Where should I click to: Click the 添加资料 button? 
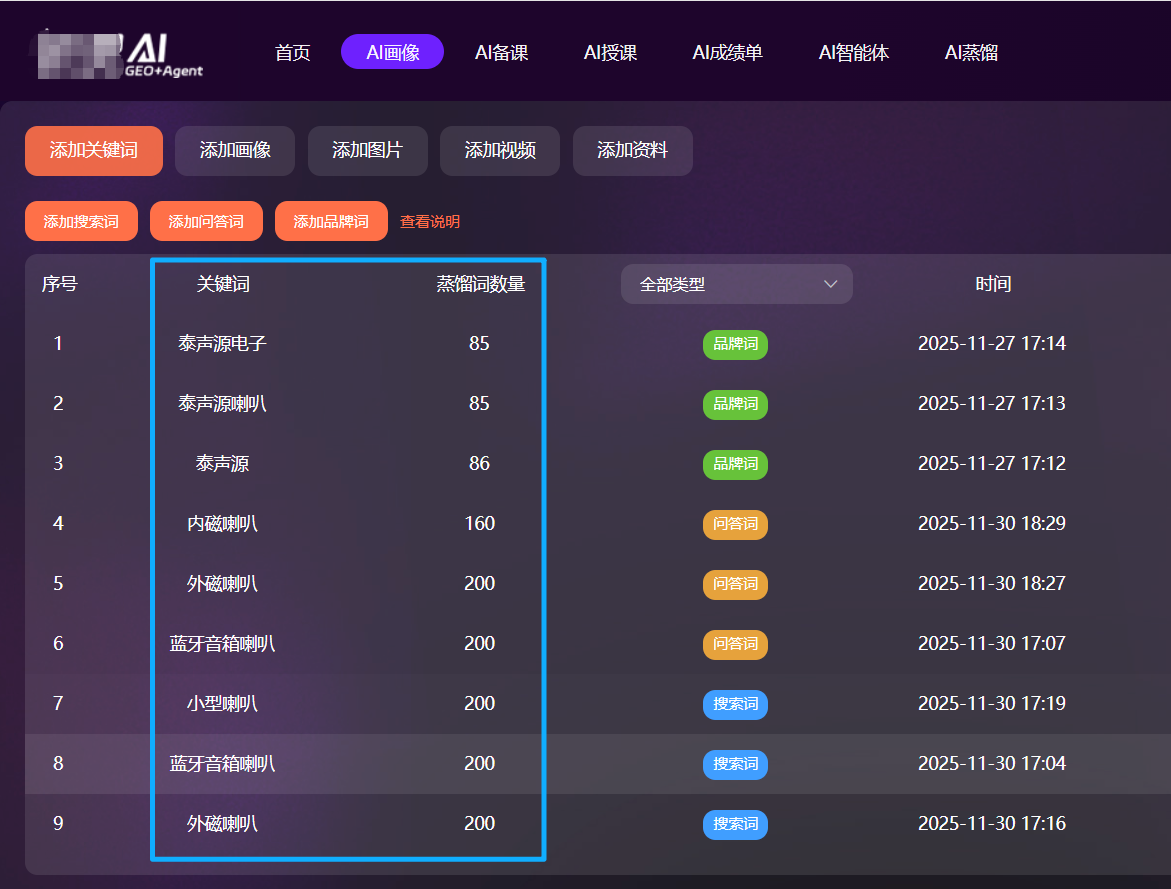tap(632, 151)
